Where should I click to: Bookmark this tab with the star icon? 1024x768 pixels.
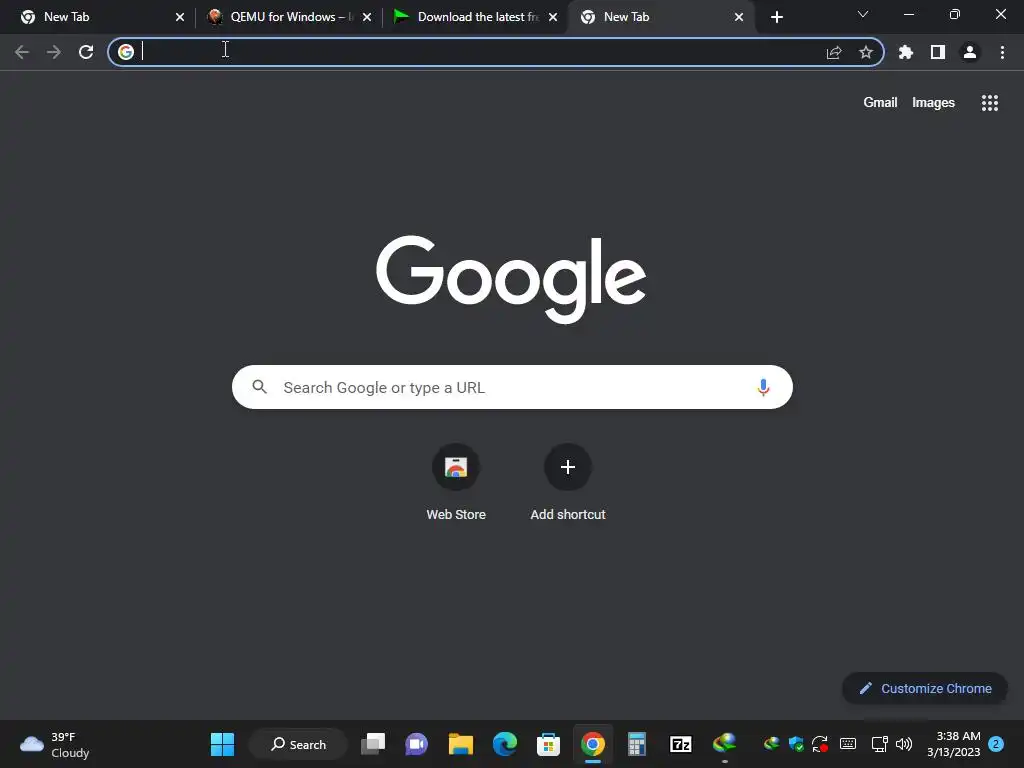(866, 52)
